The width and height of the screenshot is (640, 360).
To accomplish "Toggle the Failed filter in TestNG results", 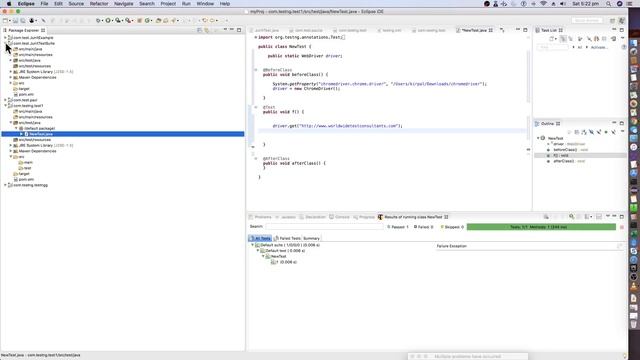I will (423, 227).
